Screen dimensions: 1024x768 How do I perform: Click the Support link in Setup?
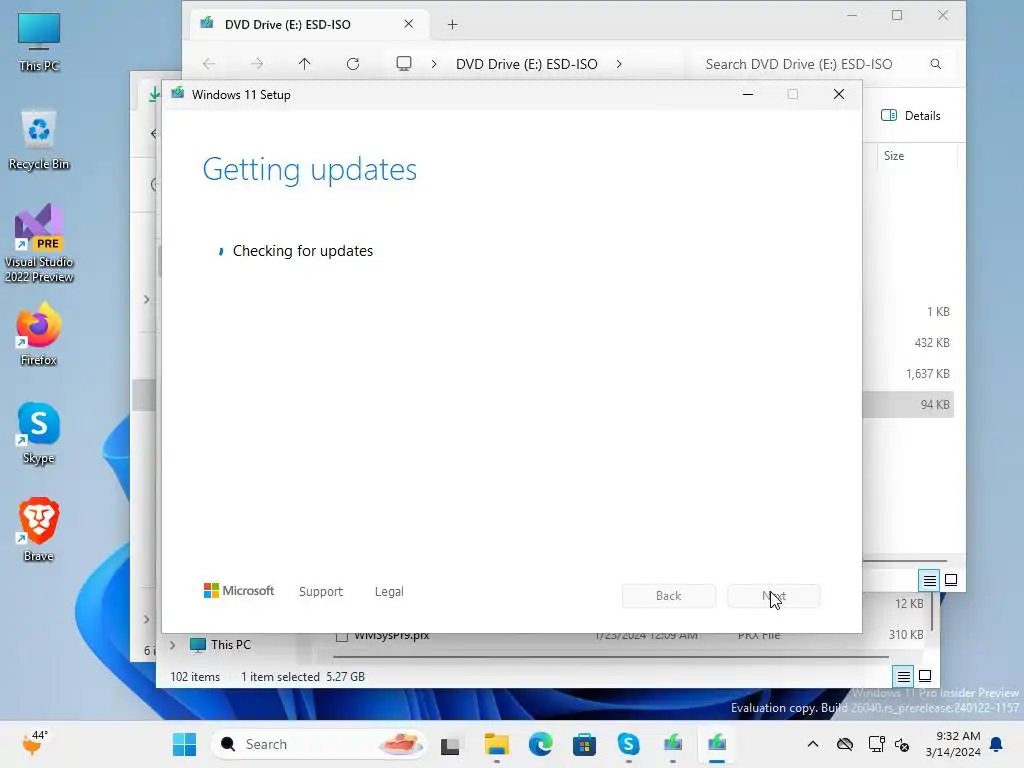point(321,592)
